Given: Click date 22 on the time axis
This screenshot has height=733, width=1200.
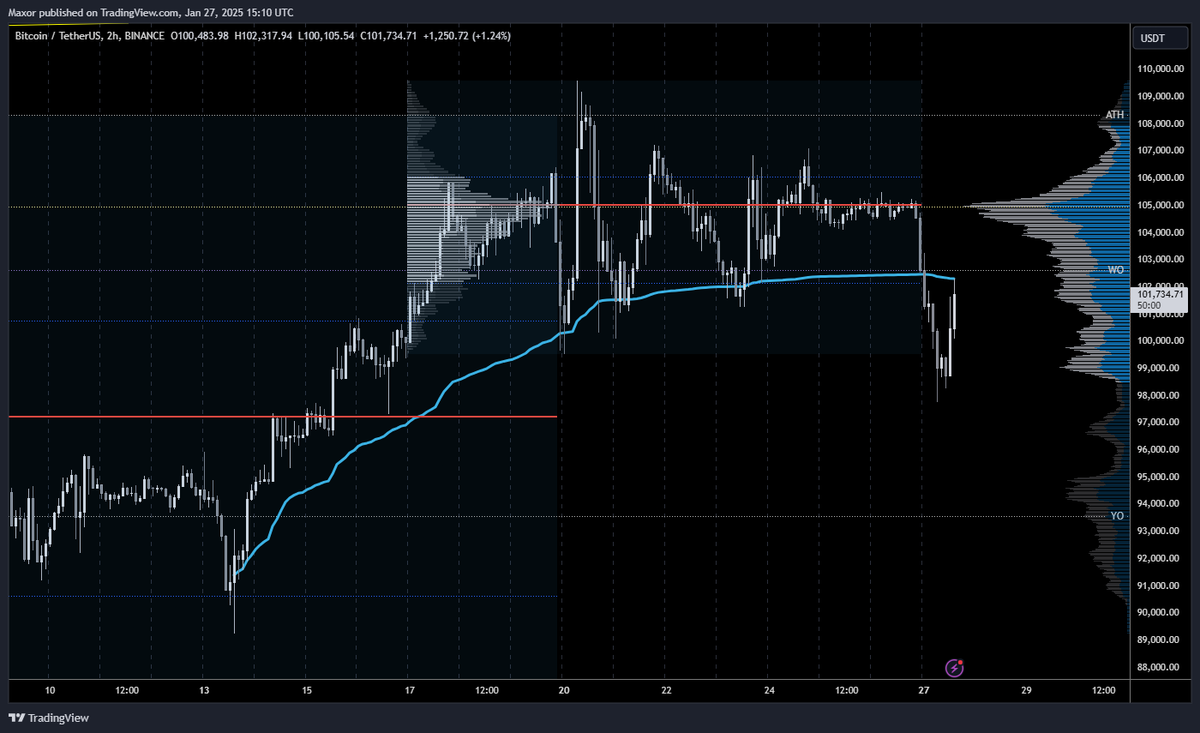Looking at the screenshot, I should (x=666, y=690).
